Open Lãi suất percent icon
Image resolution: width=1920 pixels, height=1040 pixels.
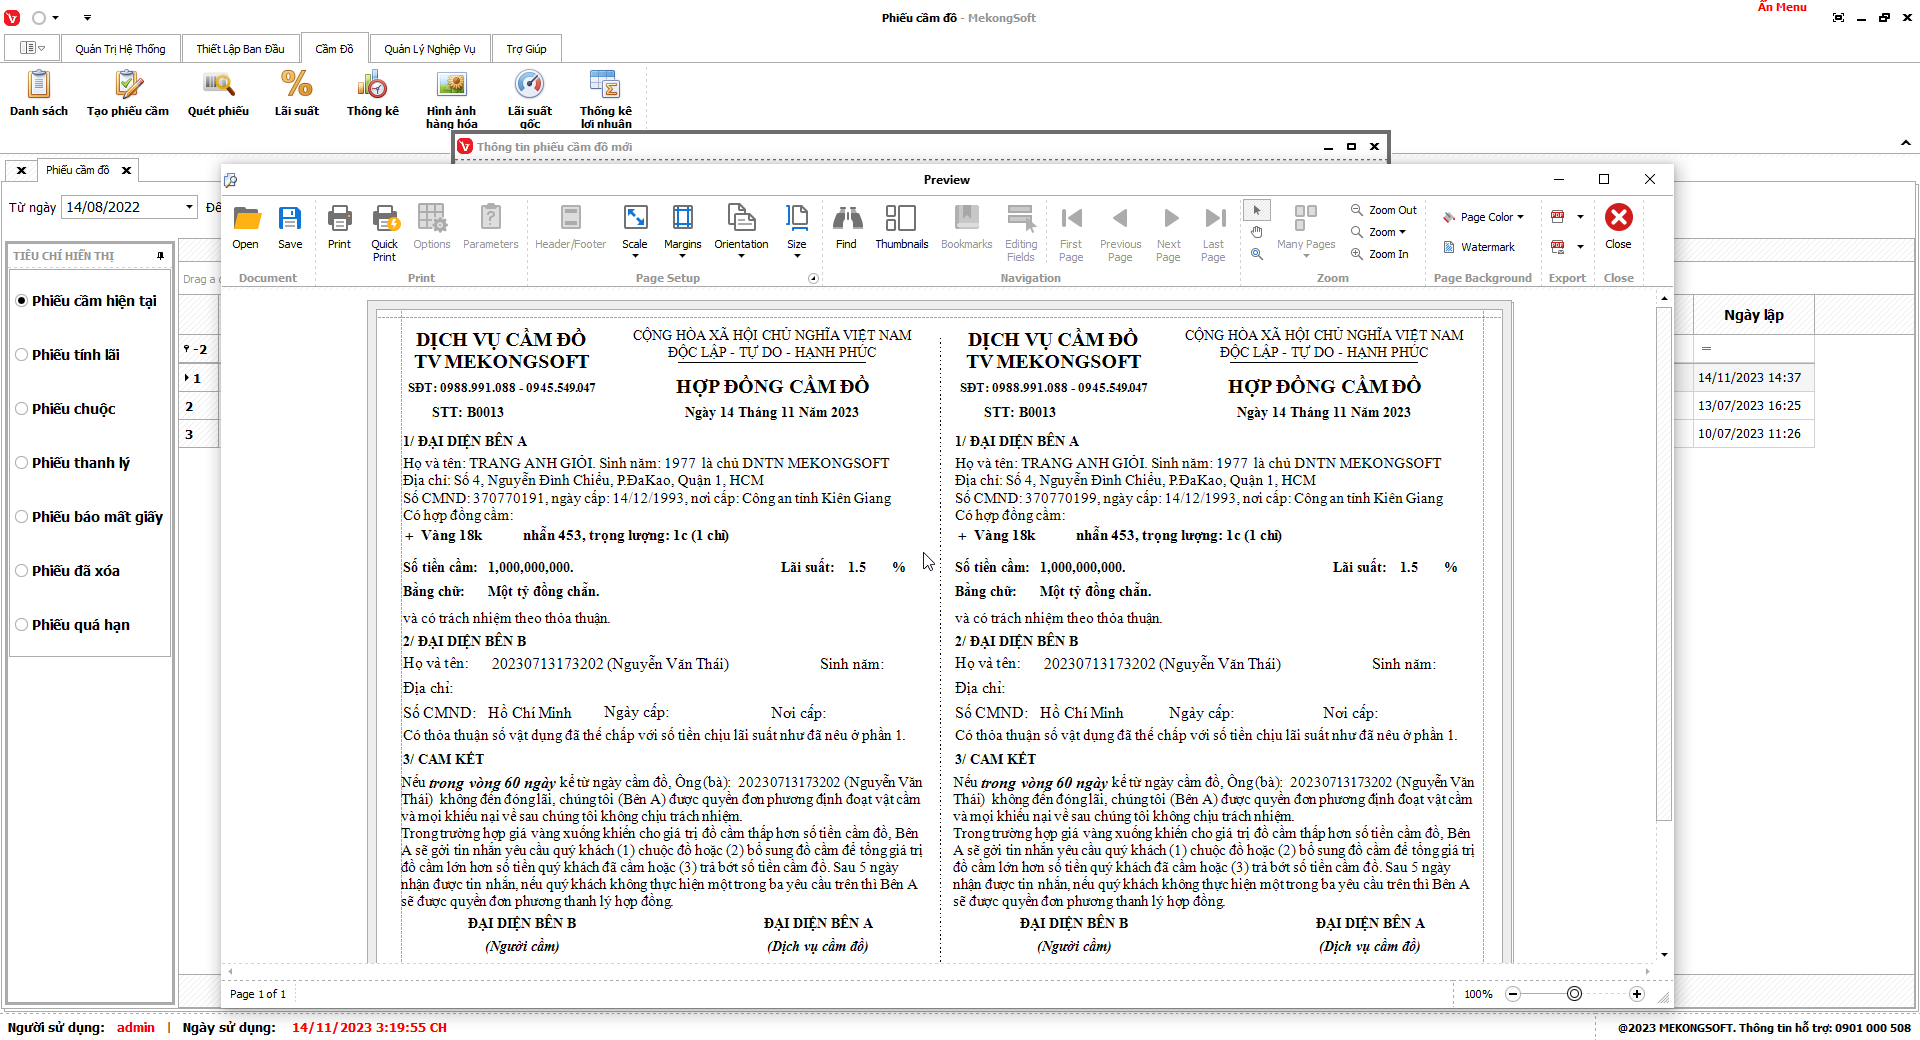coord(297,95)
